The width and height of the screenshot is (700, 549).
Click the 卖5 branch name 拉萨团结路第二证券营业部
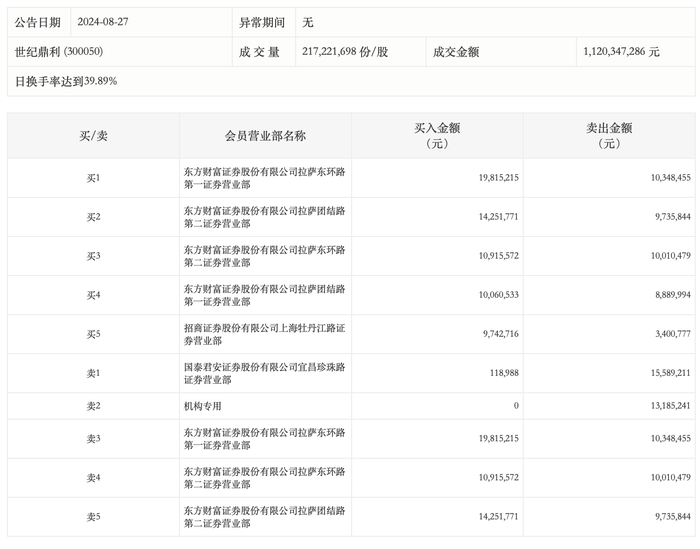(265, 517)
